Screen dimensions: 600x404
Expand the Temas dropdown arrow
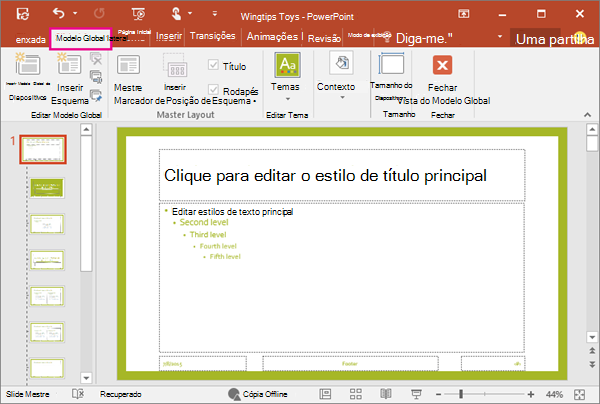(x=288, y=99)
